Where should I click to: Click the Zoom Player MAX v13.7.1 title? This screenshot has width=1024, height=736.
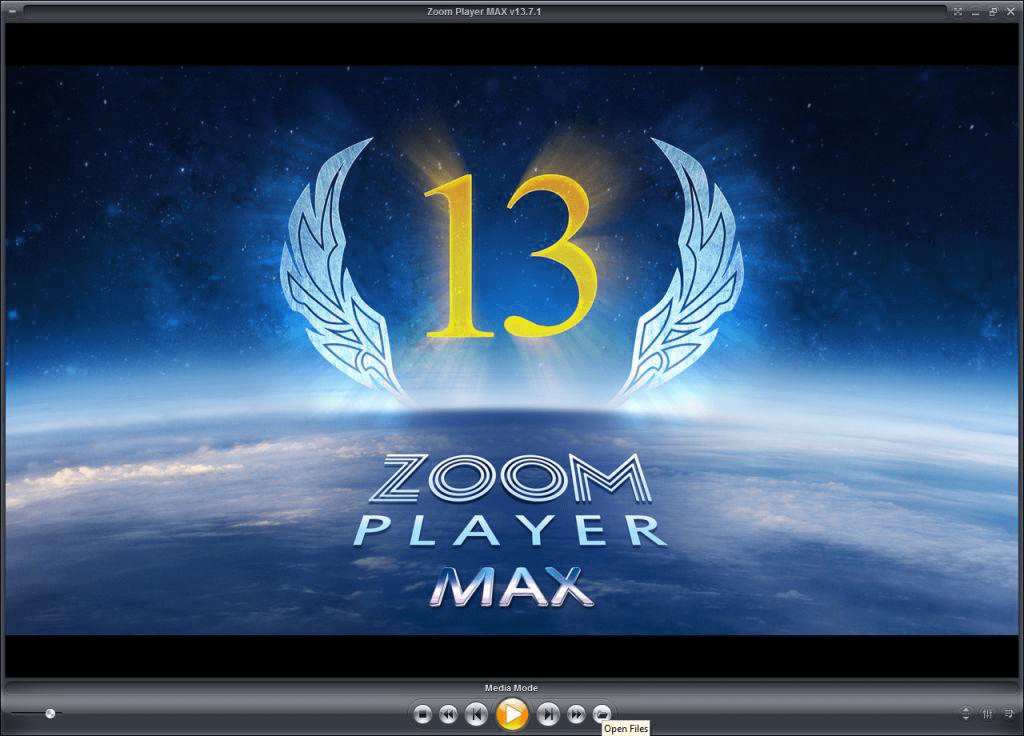pos(484,11)
